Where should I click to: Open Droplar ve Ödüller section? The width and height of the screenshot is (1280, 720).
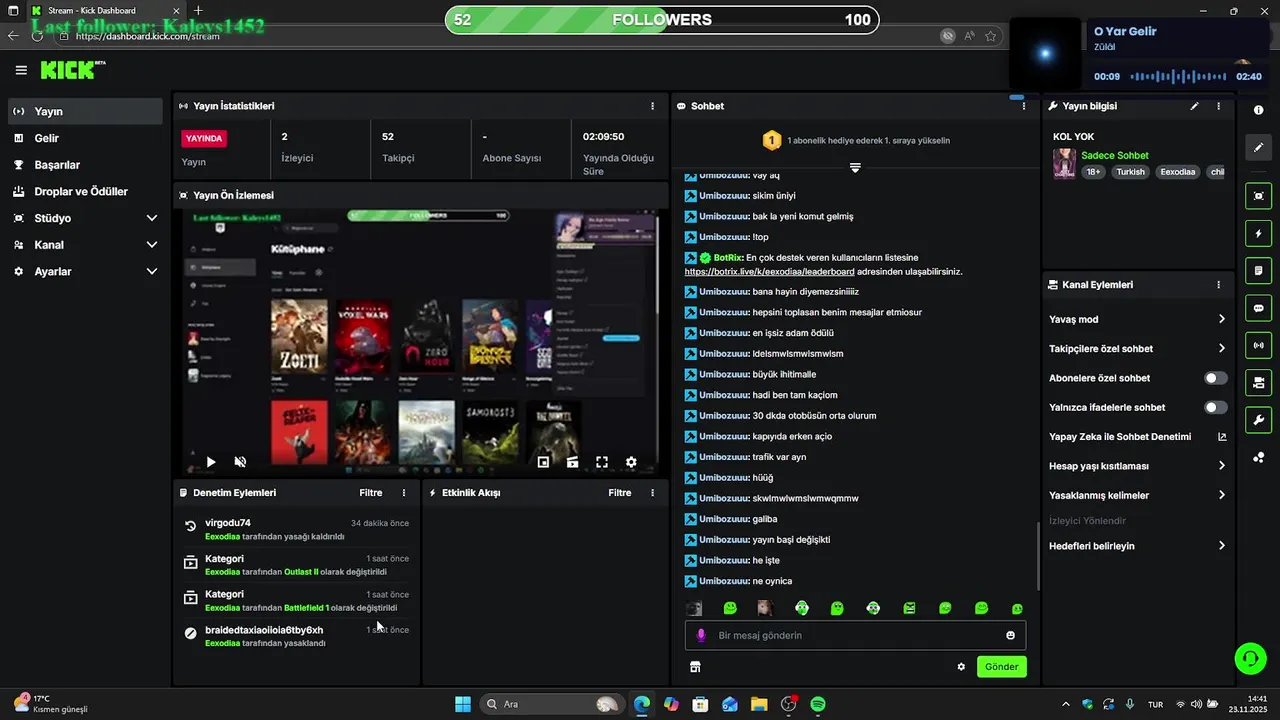(85, 191)
